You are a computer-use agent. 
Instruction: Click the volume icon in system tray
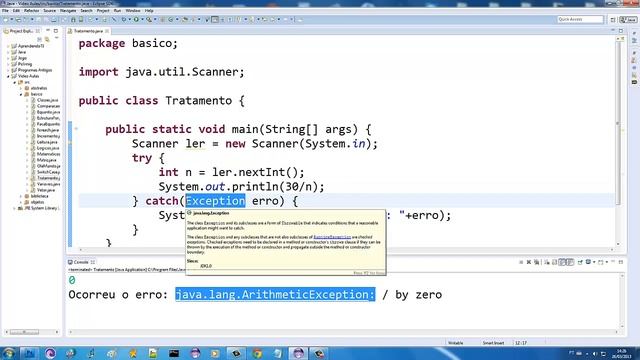tap(595, 353)
